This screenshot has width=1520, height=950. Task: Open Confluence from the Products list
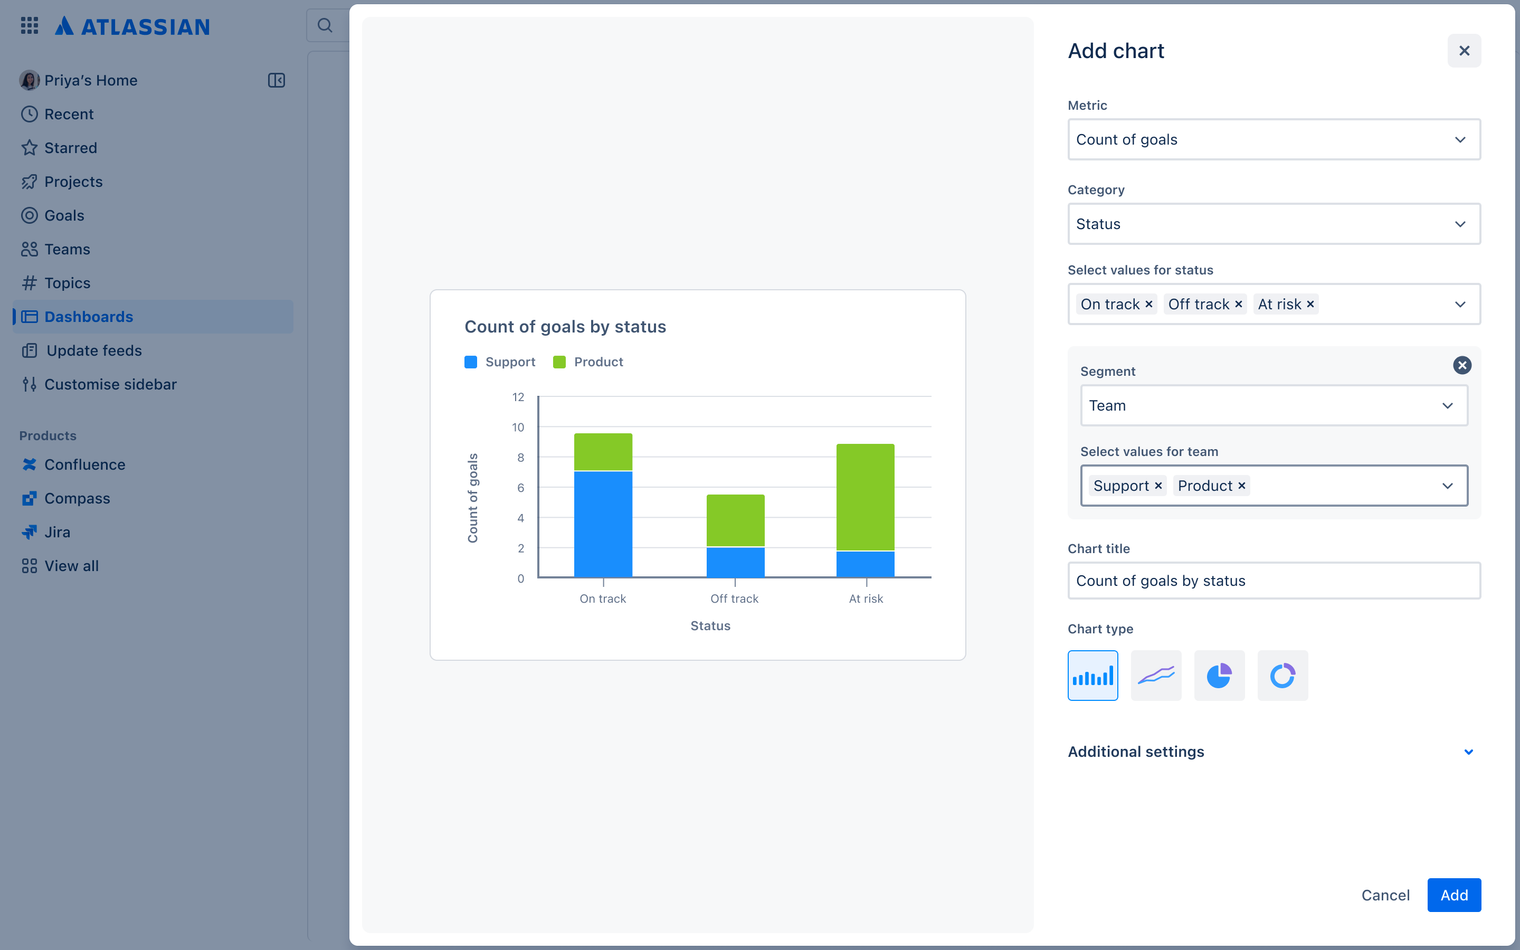coord(84,464)
